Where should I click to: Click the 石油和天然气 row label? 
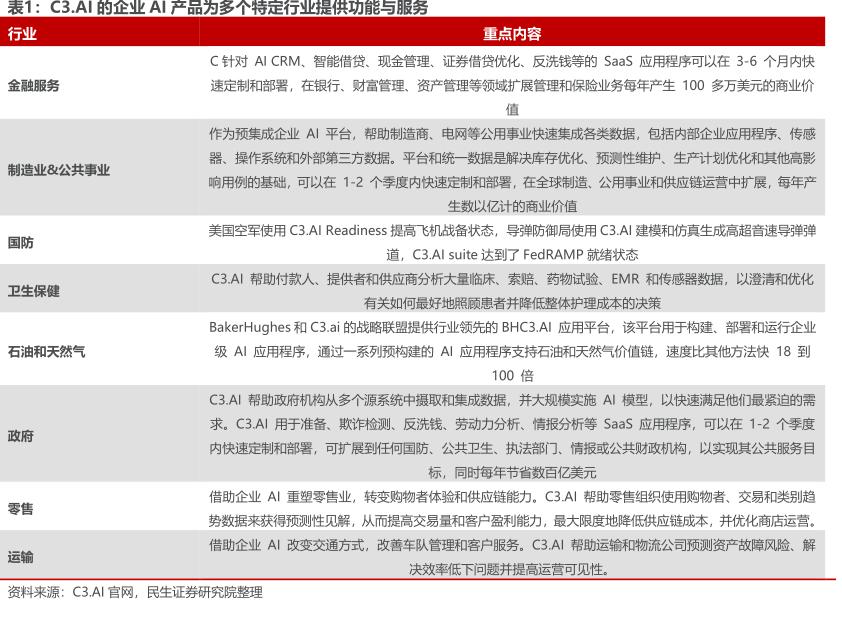click(x=46, y=351)
